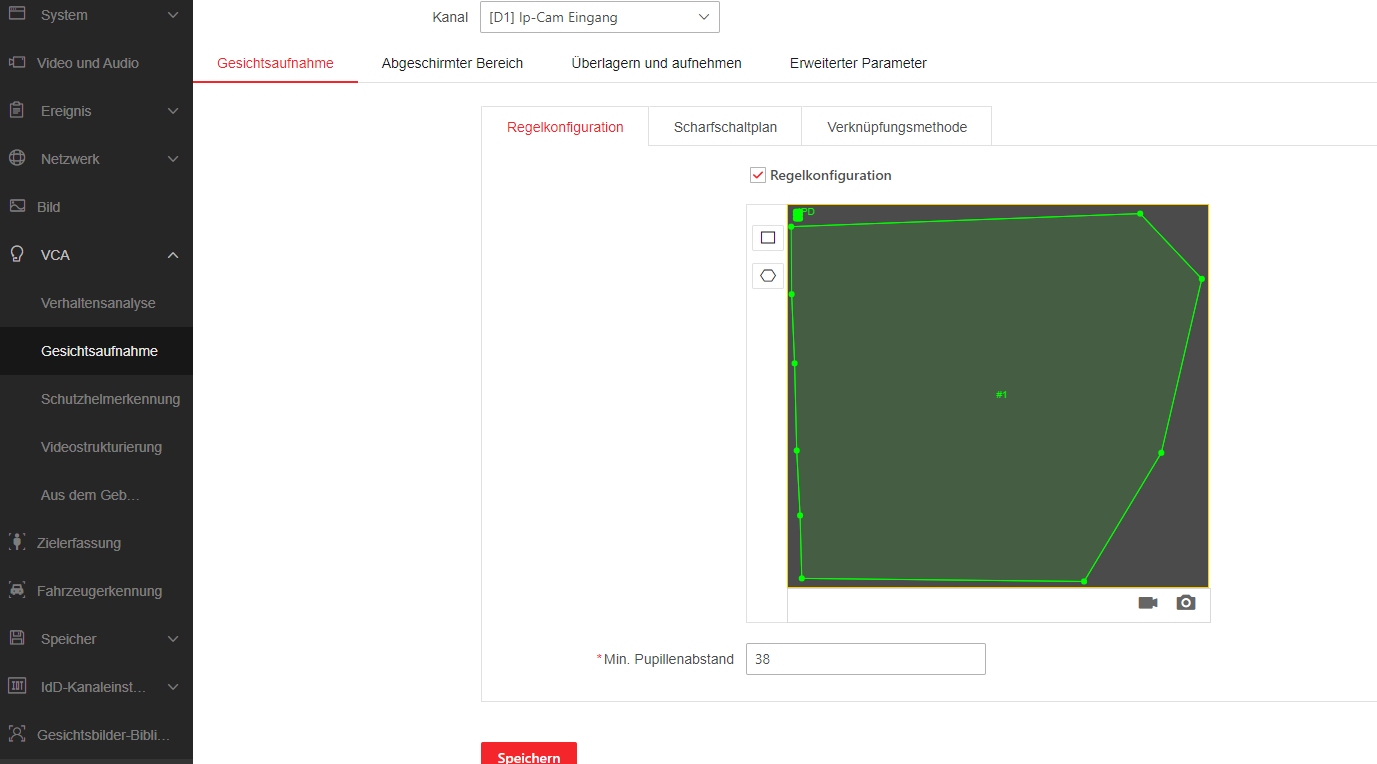Select the polygon drawing tool
This screenshot has width=1377, height=764.
coord(768,276)
